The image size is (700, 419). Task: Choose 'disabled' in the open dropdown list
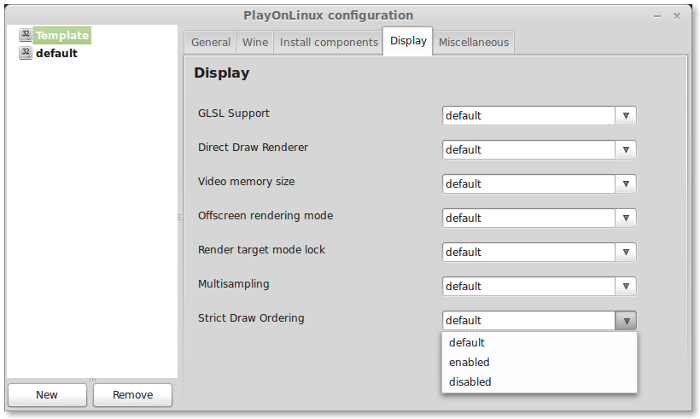(x=539, y=382)
